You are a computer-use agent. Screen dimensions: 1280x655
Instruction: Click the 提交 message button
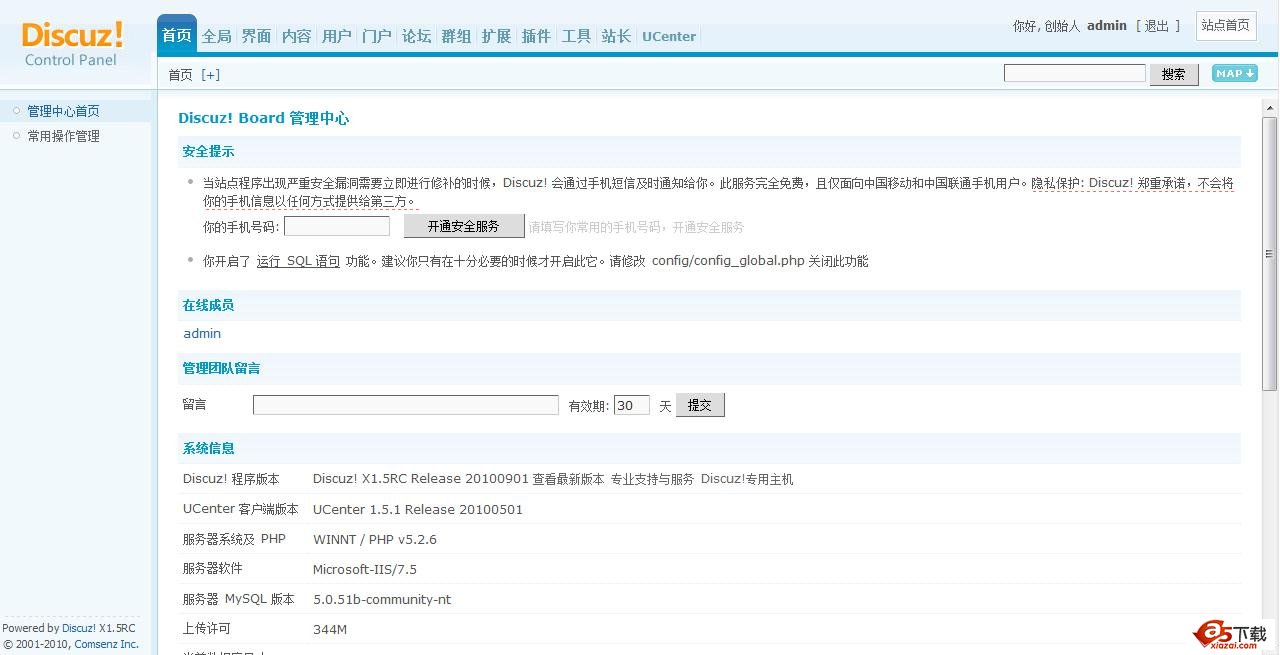click(x=700, y=405)
